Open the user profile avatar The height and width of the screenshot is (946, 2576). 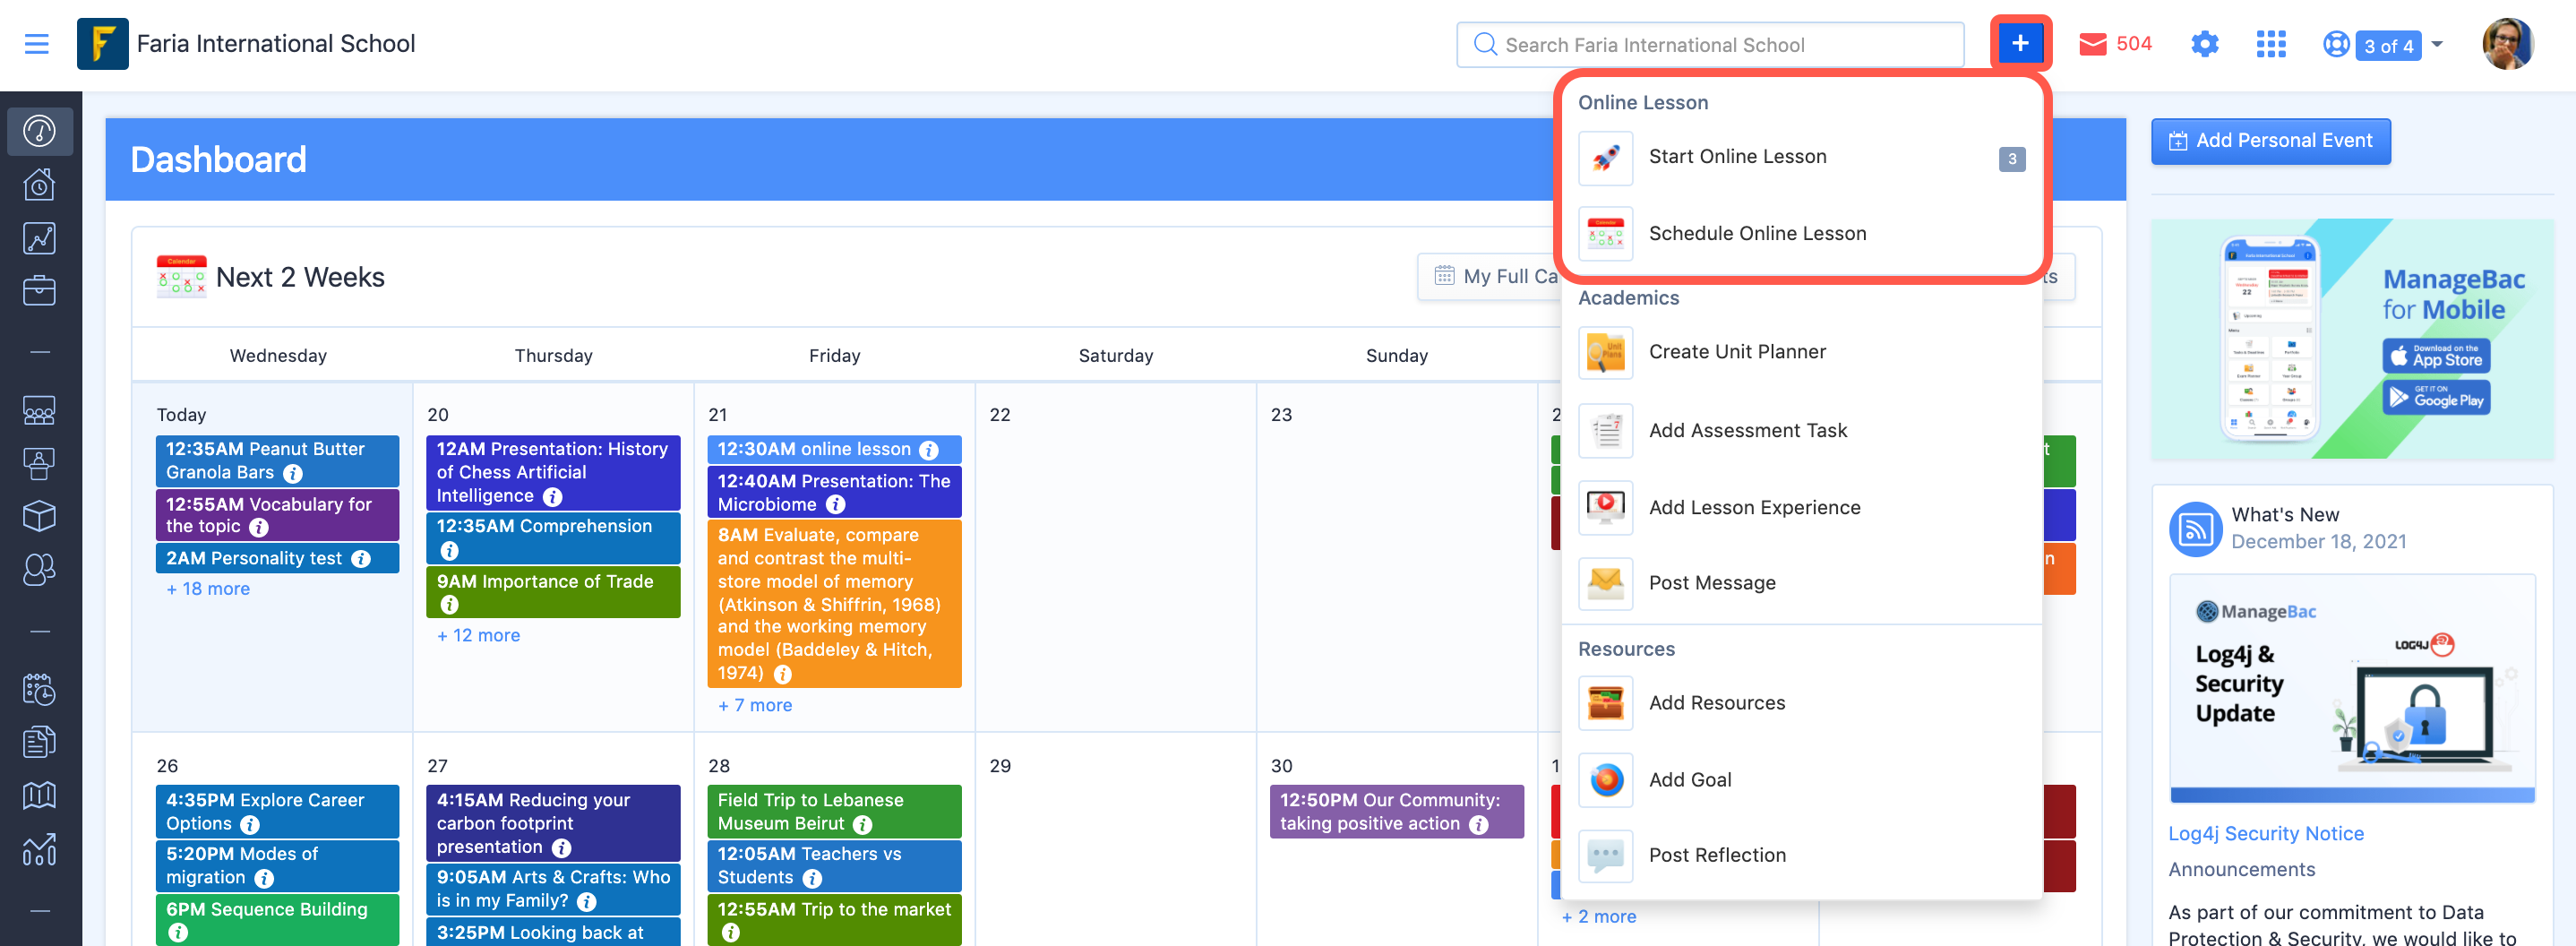click(2508, 44)
